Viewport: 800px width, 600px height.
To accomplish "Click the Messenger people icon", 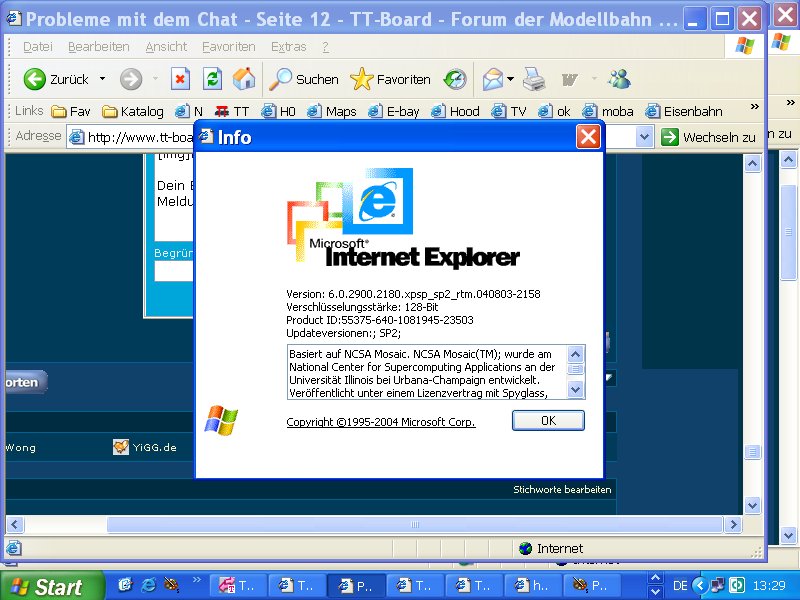I will pos(619,79).
